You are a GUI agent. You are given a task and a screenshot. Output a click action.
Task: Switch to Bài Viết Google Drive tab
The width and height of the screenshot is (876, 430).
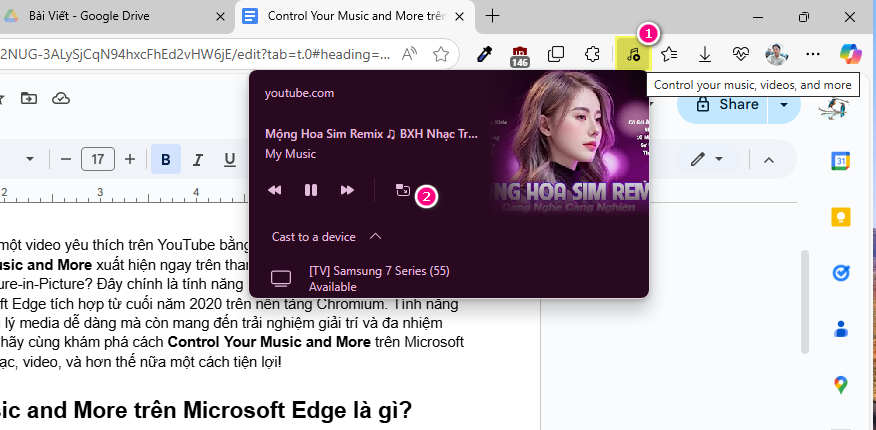pyautogui.click(x=115, y=16)
